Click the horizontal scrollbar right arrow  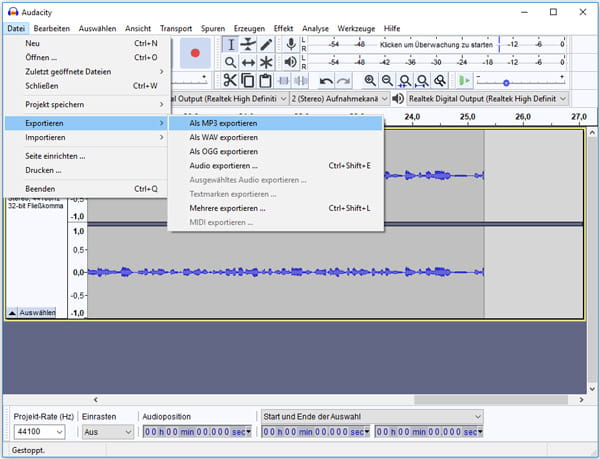point(582,400)
